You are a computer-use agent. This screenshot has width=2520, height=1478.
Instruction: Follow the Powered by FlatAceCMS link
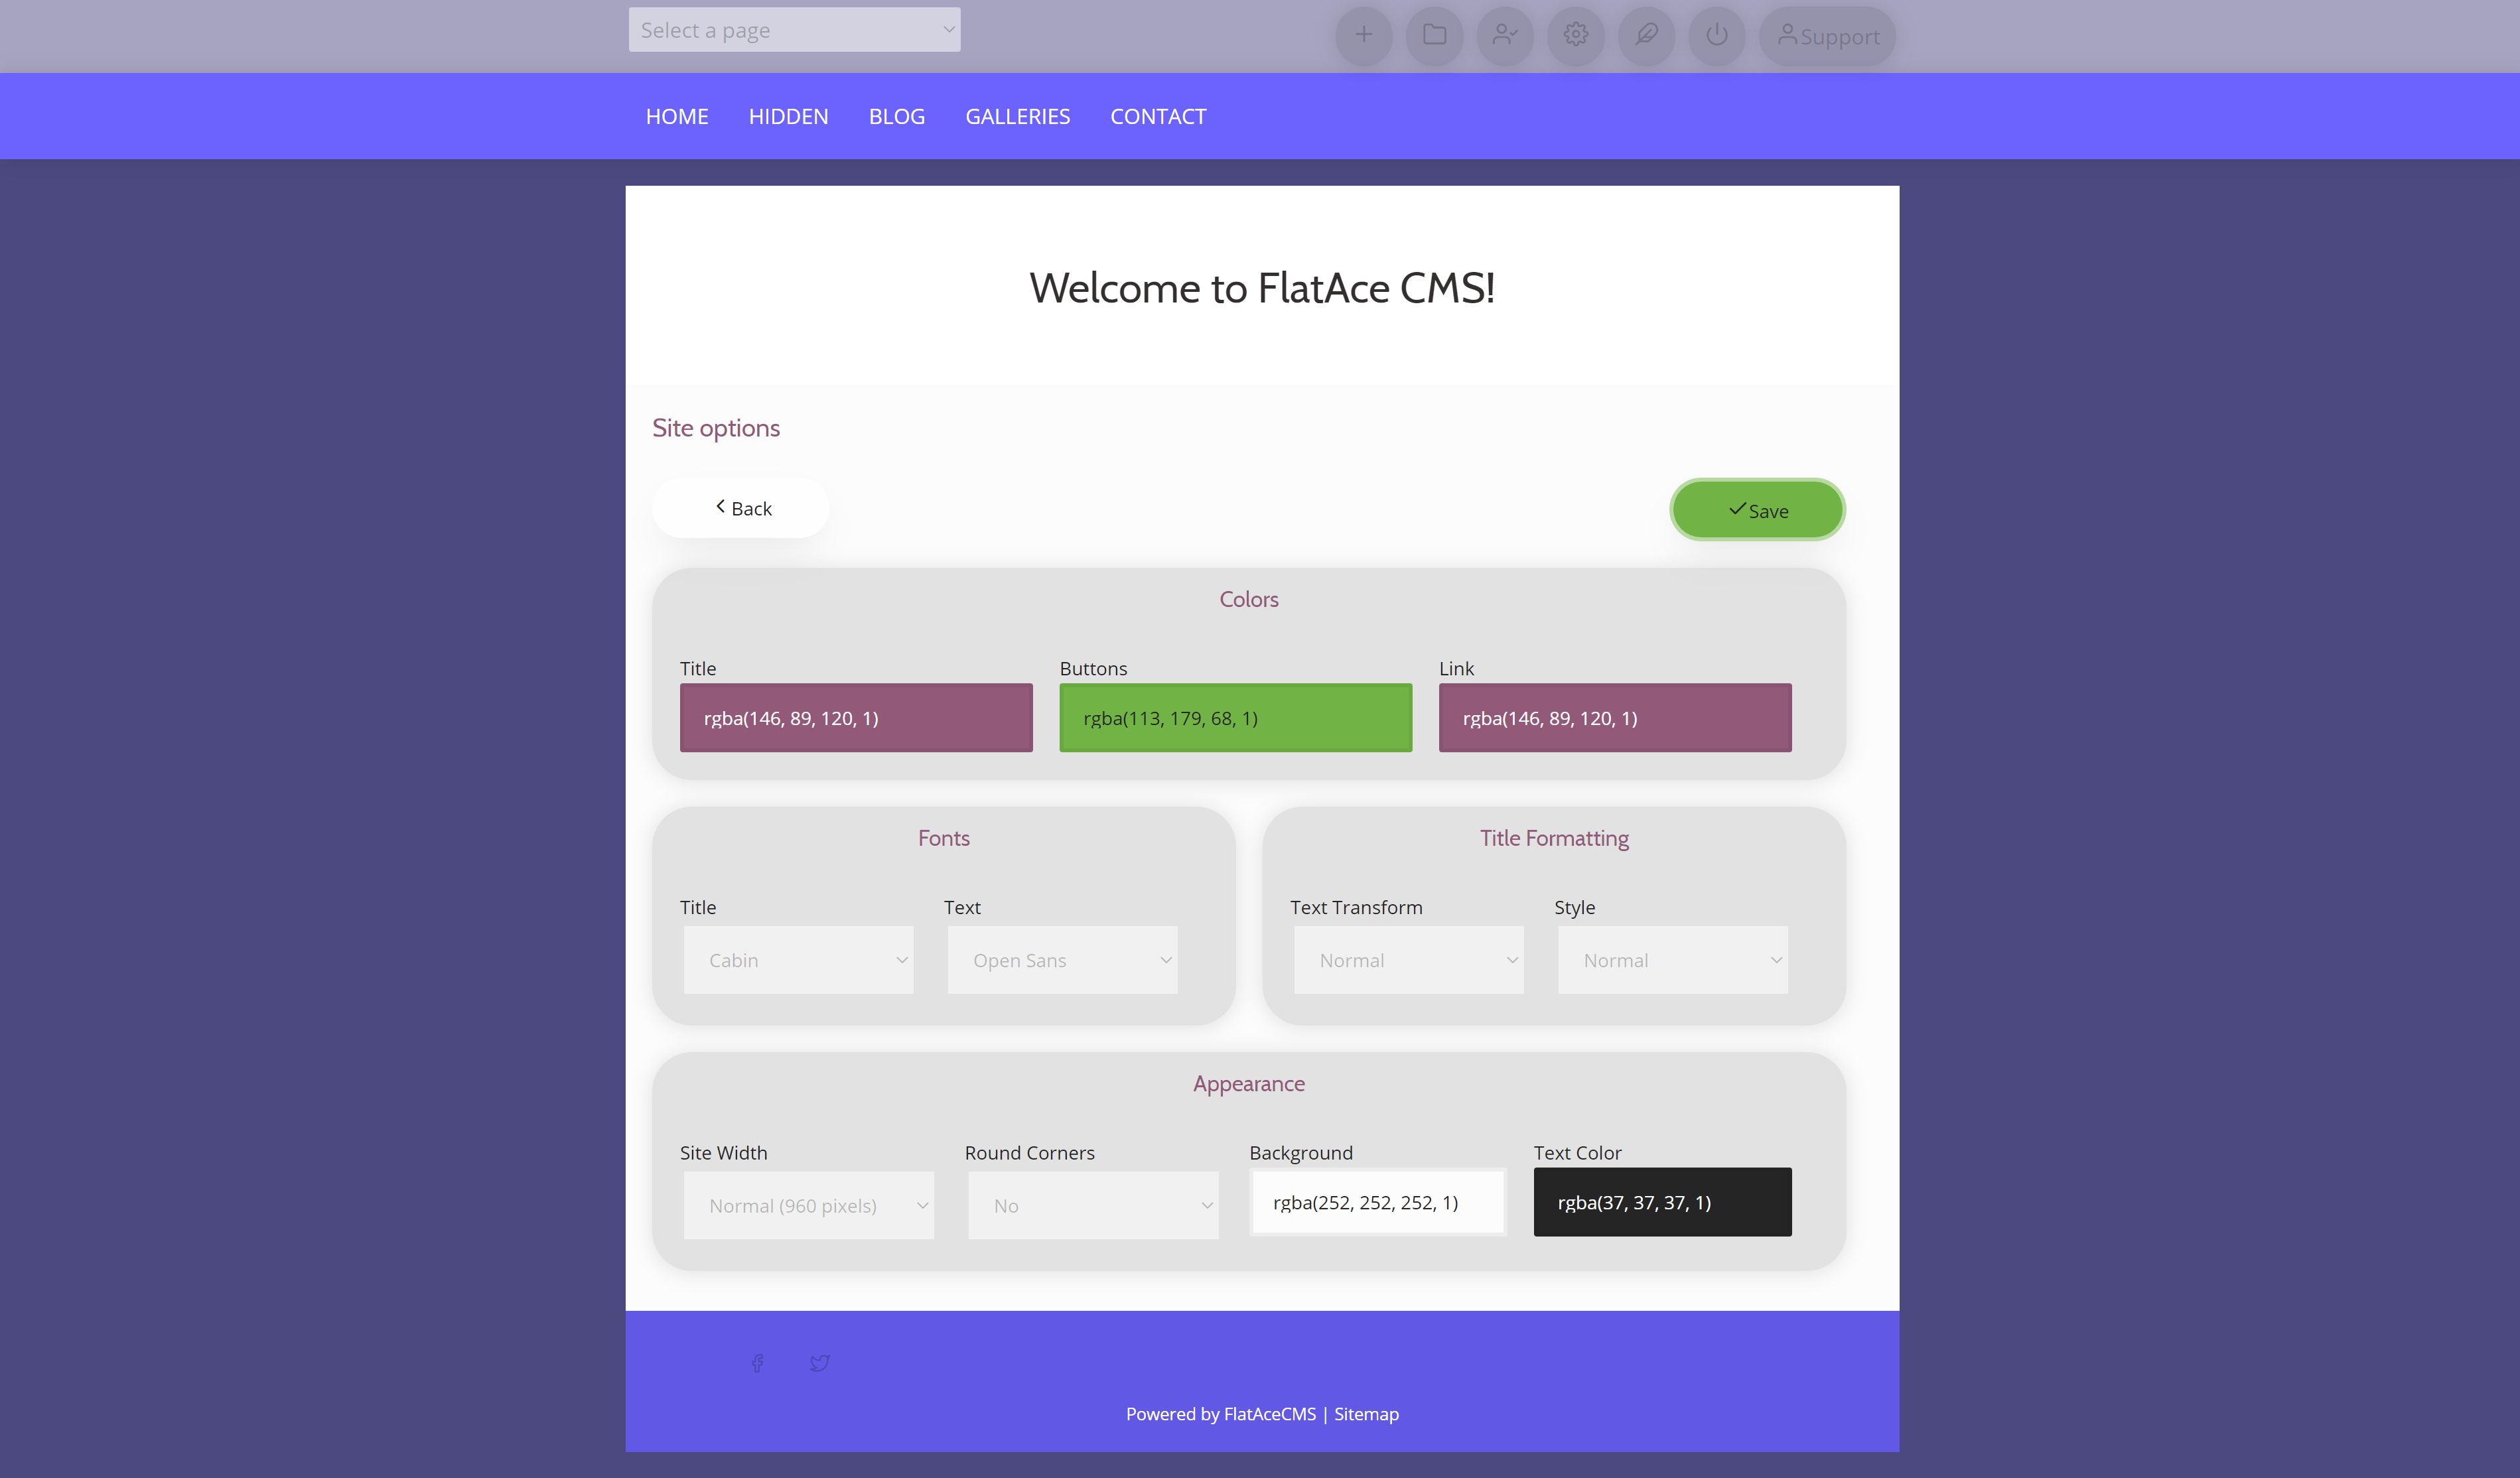click(x=1221, y=1414)
